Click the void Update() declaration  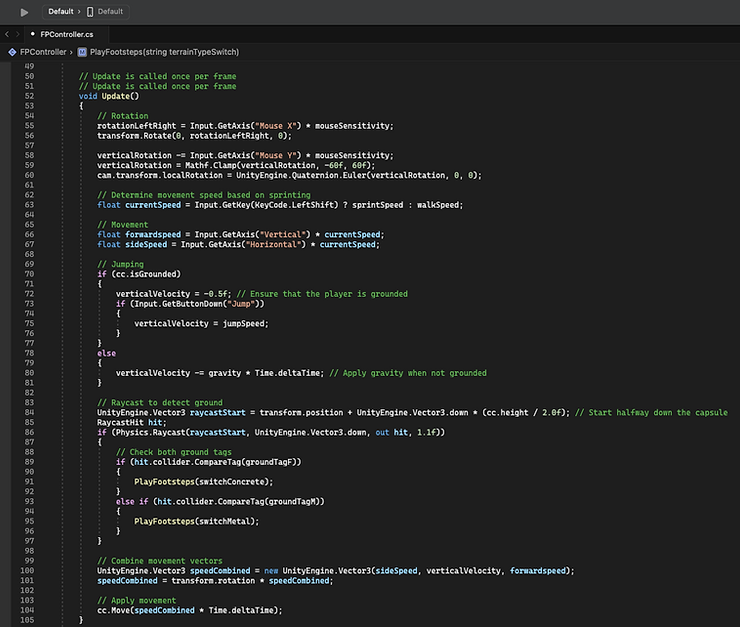109,96
